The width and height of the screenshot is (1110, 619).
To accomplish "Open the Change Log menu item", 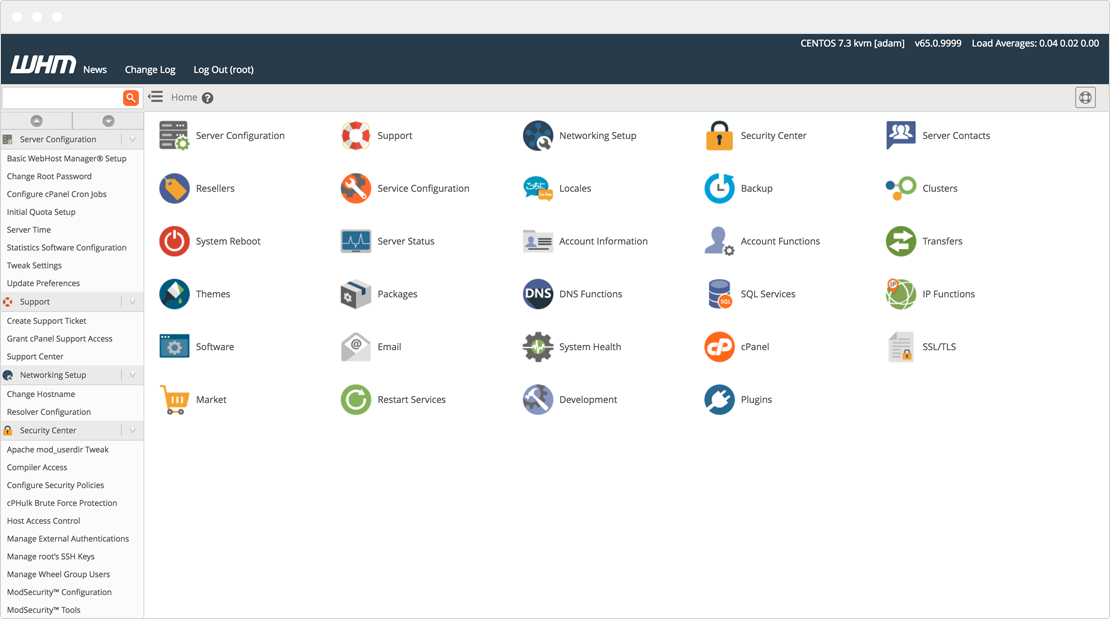I will coord(150,70).
